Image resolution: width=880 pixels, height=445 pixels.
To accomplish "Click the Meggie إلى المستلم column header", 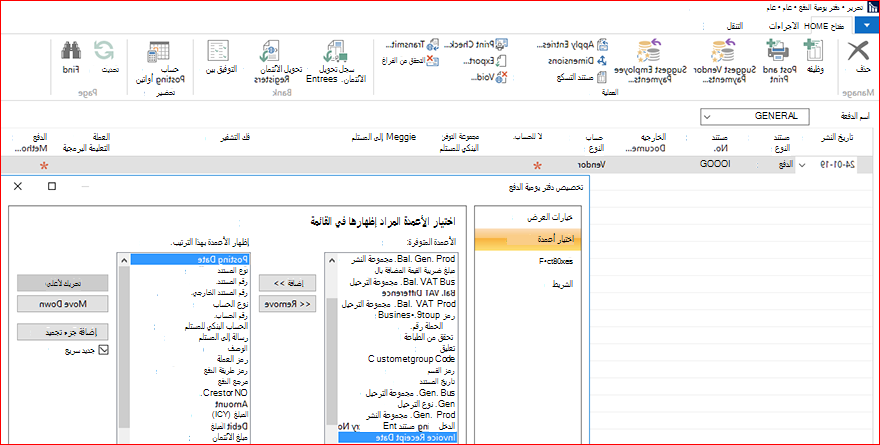I will (x=384, y=137).
